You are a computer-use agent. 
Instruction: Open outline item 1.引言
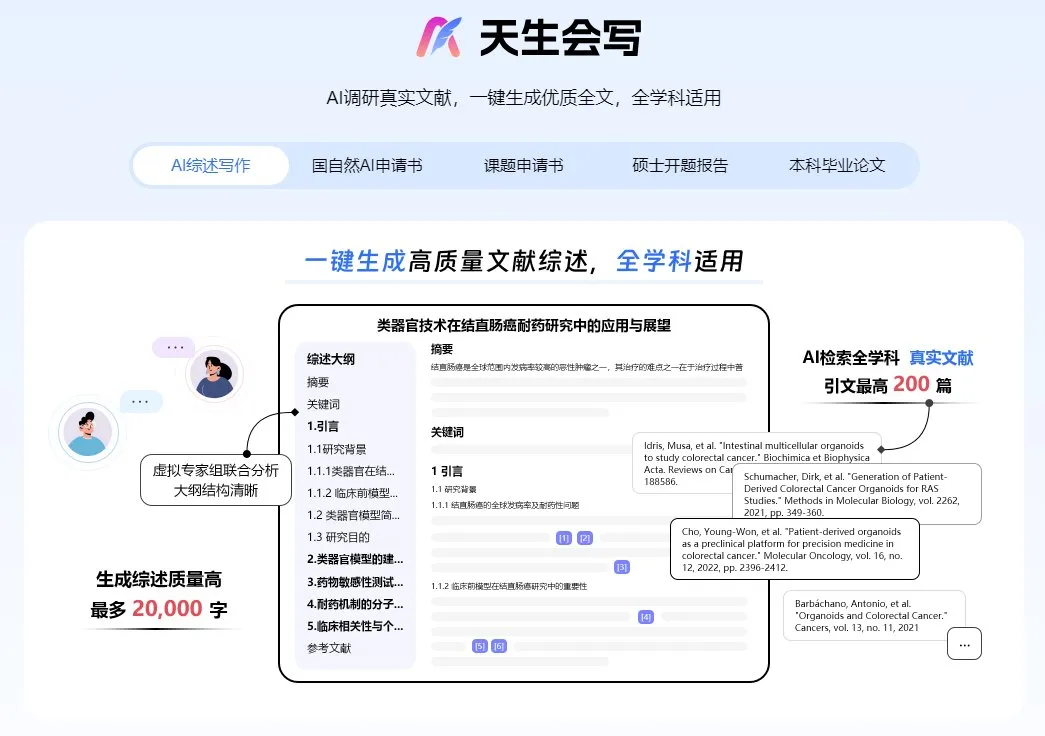[323, 426]
